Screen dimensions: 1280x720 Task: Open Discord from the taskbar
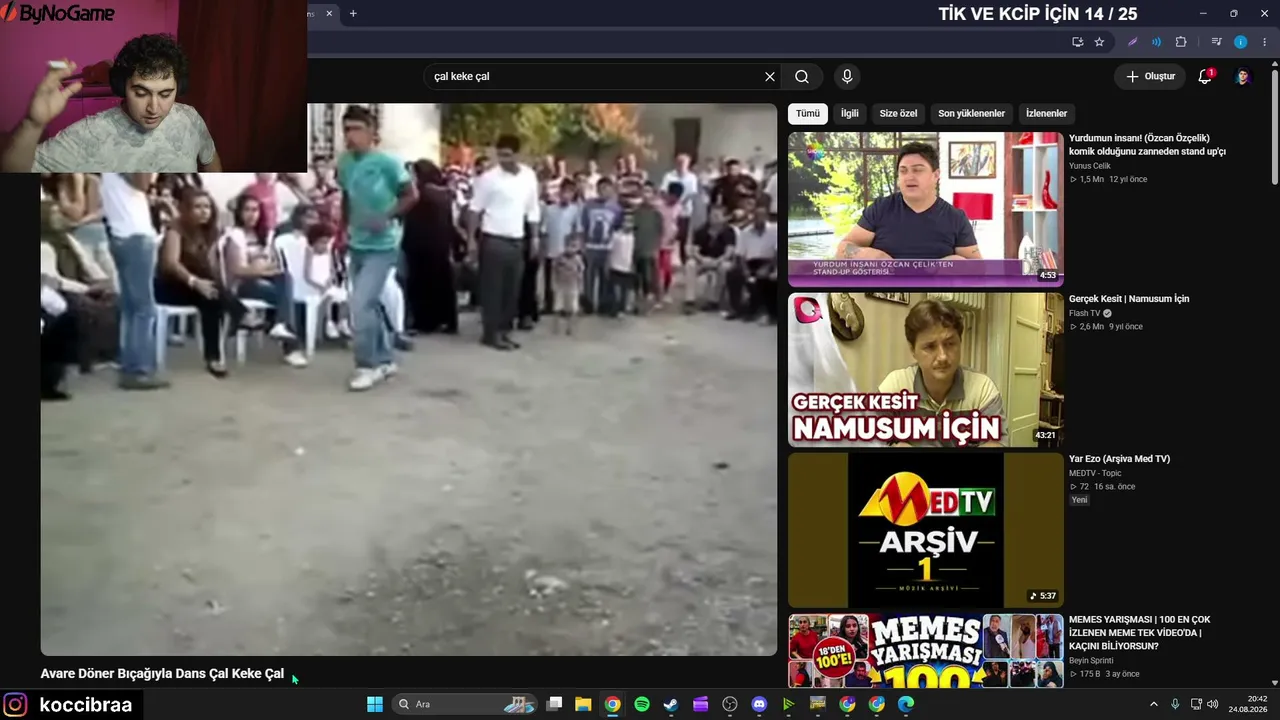[x=759, y=704]
